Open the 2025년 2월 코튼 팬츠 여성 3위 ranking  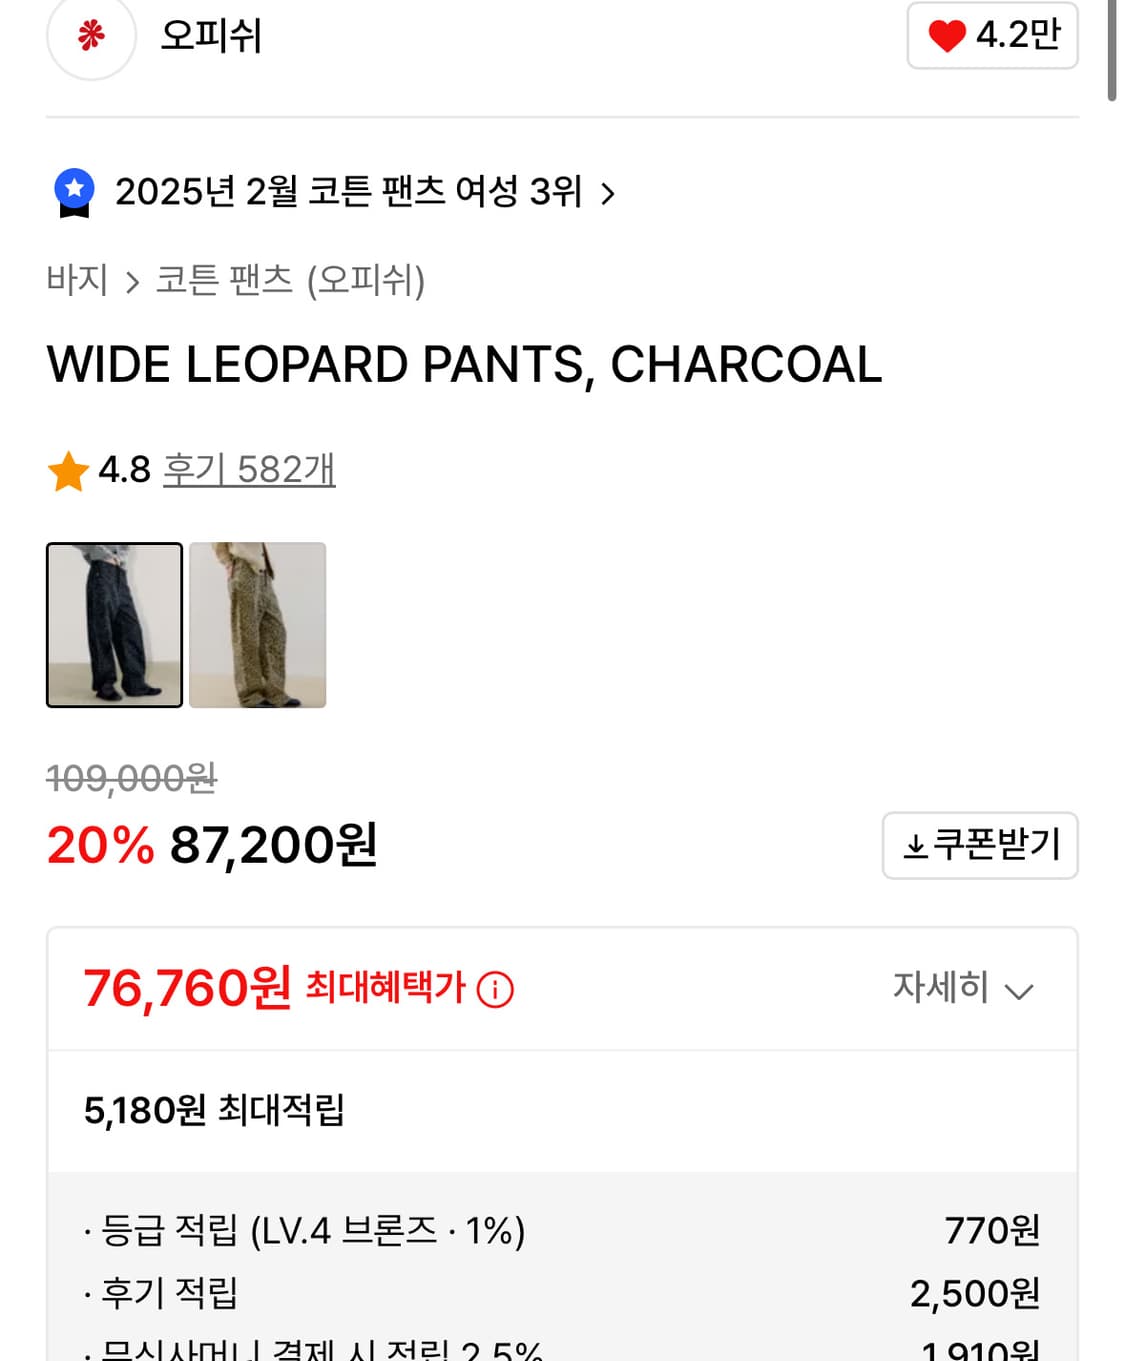point(348,191)
